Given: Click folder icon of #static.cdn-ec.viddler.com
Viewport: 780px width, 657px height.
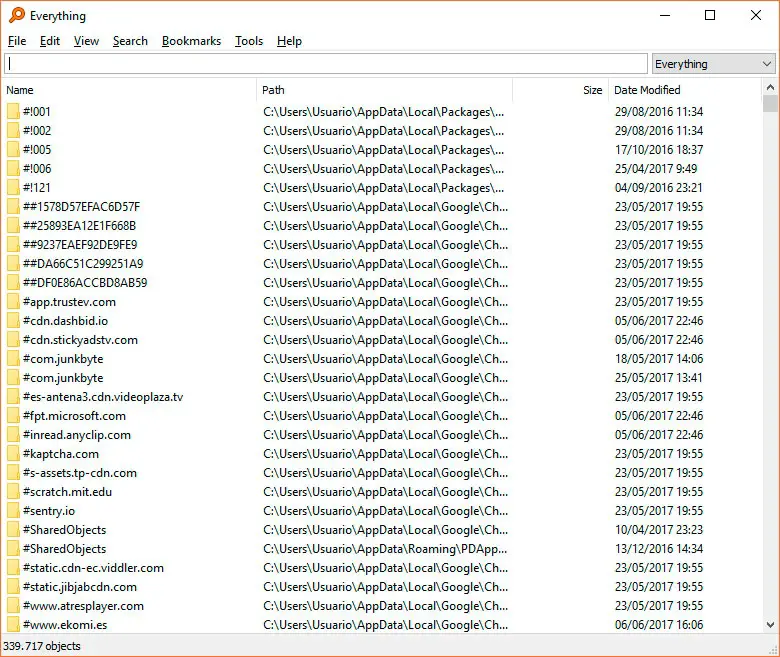Looking at the screenshot, I should tap(13, 567).
